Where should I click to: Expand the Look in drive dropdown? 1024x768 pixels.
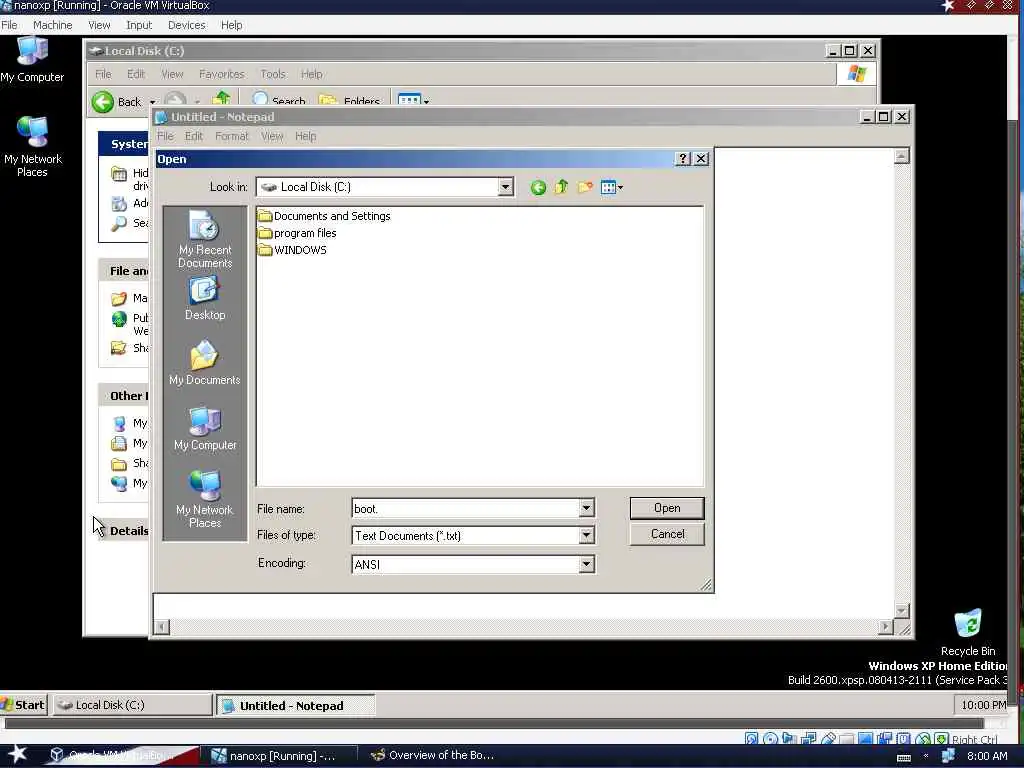(x=505, y=187)
